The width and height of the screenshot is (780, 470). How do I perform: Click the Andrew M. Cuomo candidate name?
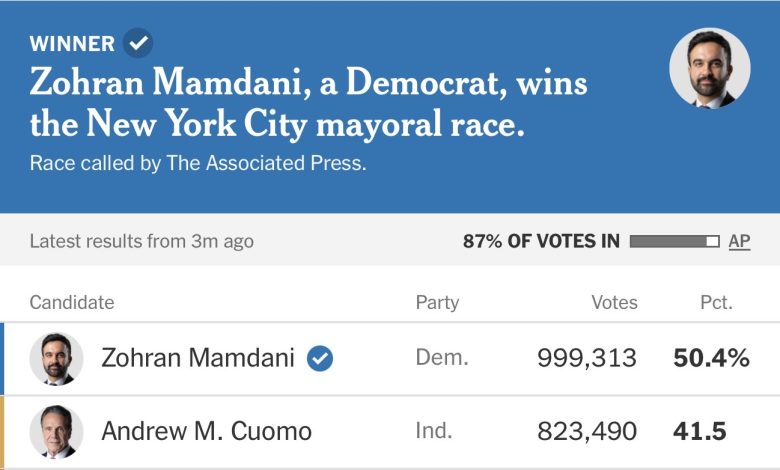(207, 431)
